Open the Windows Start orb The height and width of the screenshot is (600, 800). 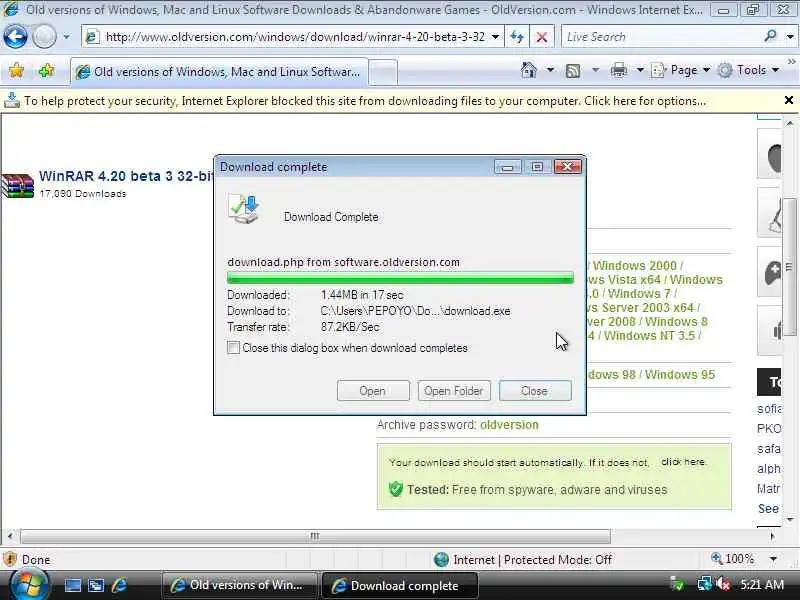(29, 585)
